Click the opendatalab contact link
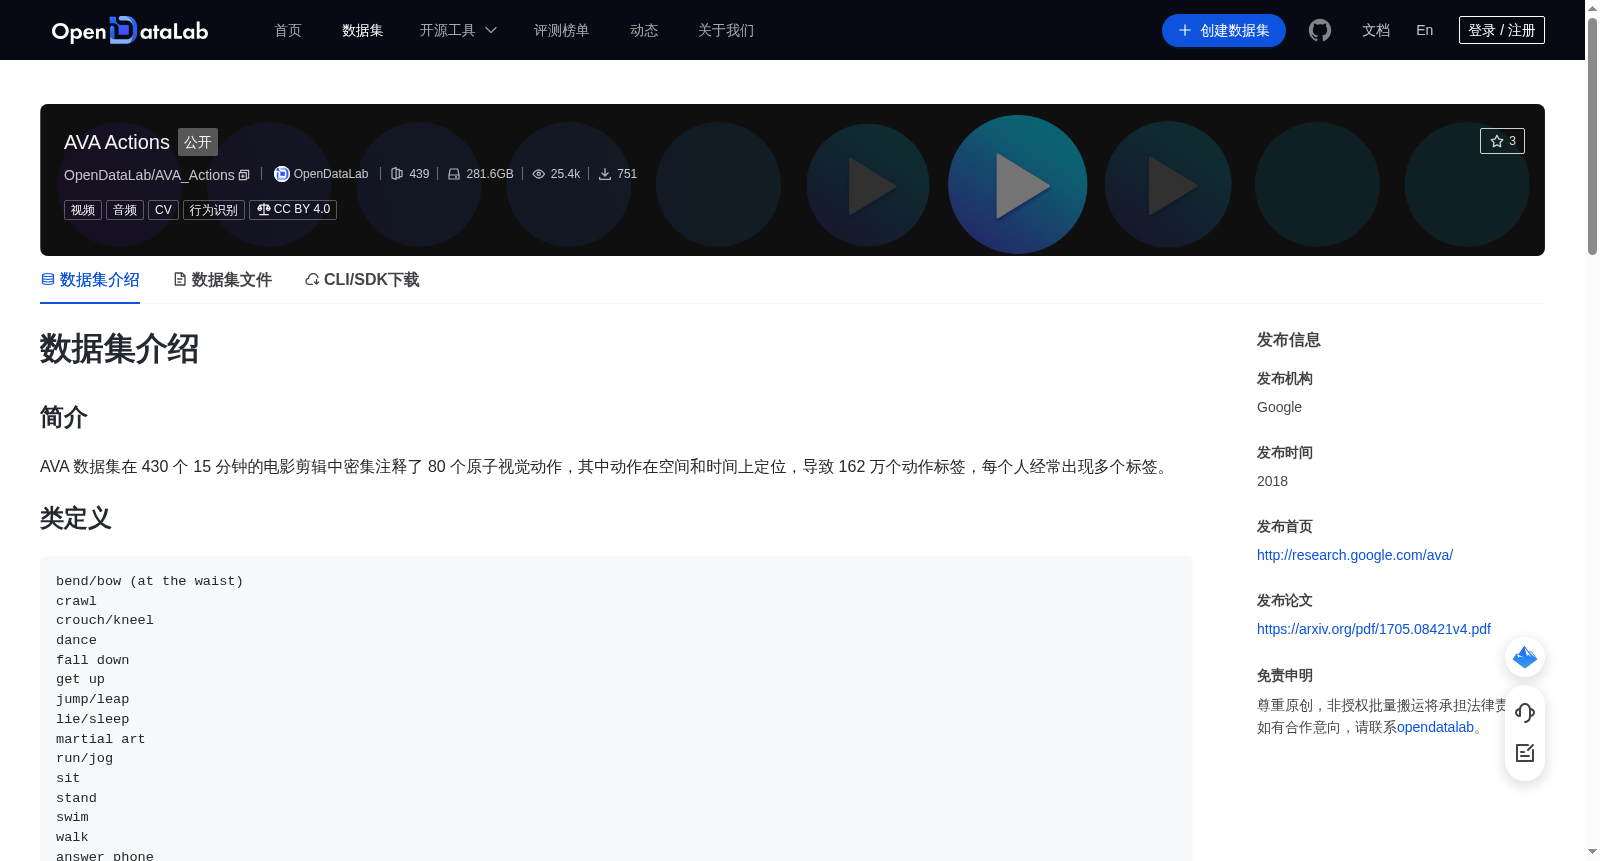Image resolution: width=1600 pixels, height=861 pixels. pyautogui.click(x=1435, y=727)
